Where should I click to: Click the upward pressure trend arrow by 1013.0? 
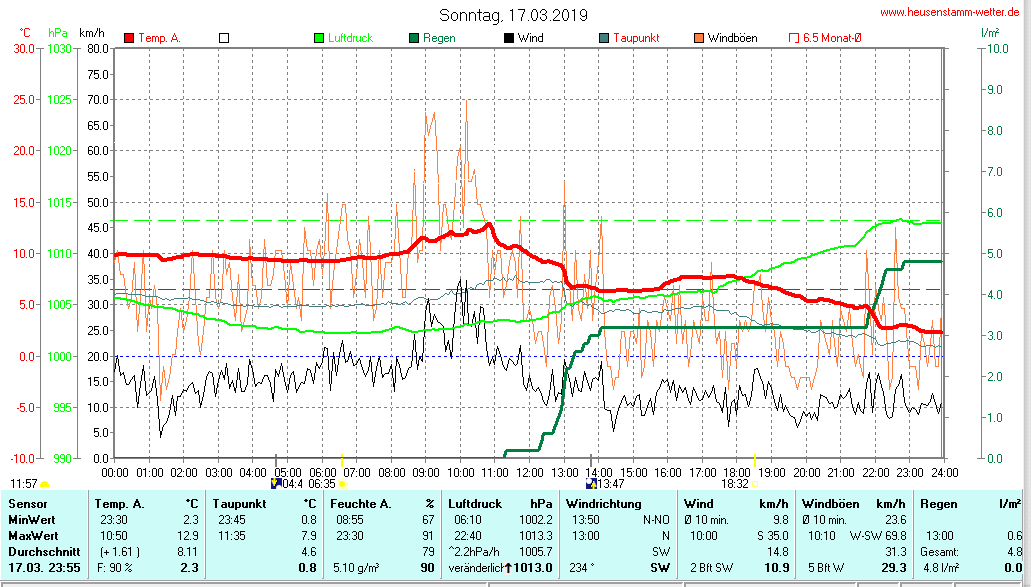pyautogui.click(x=508, y=568)
